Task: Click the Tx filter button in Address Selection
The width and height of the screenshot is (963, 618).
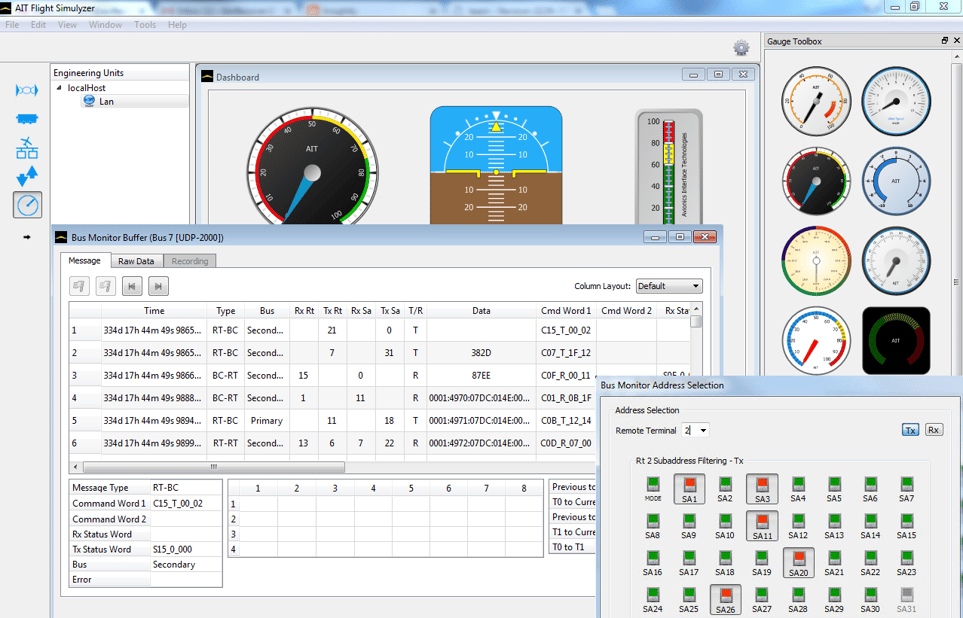Action: click(x=911, y=429)
